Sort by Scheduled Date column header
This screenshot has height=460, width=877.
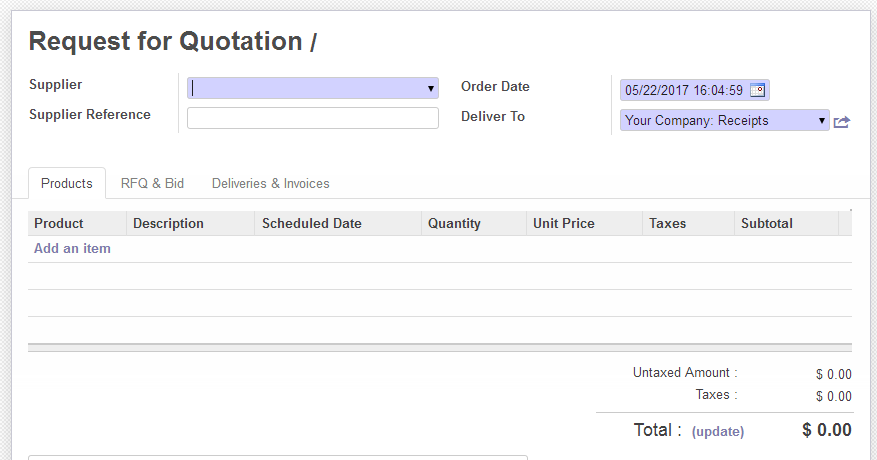tap(311, 224)
